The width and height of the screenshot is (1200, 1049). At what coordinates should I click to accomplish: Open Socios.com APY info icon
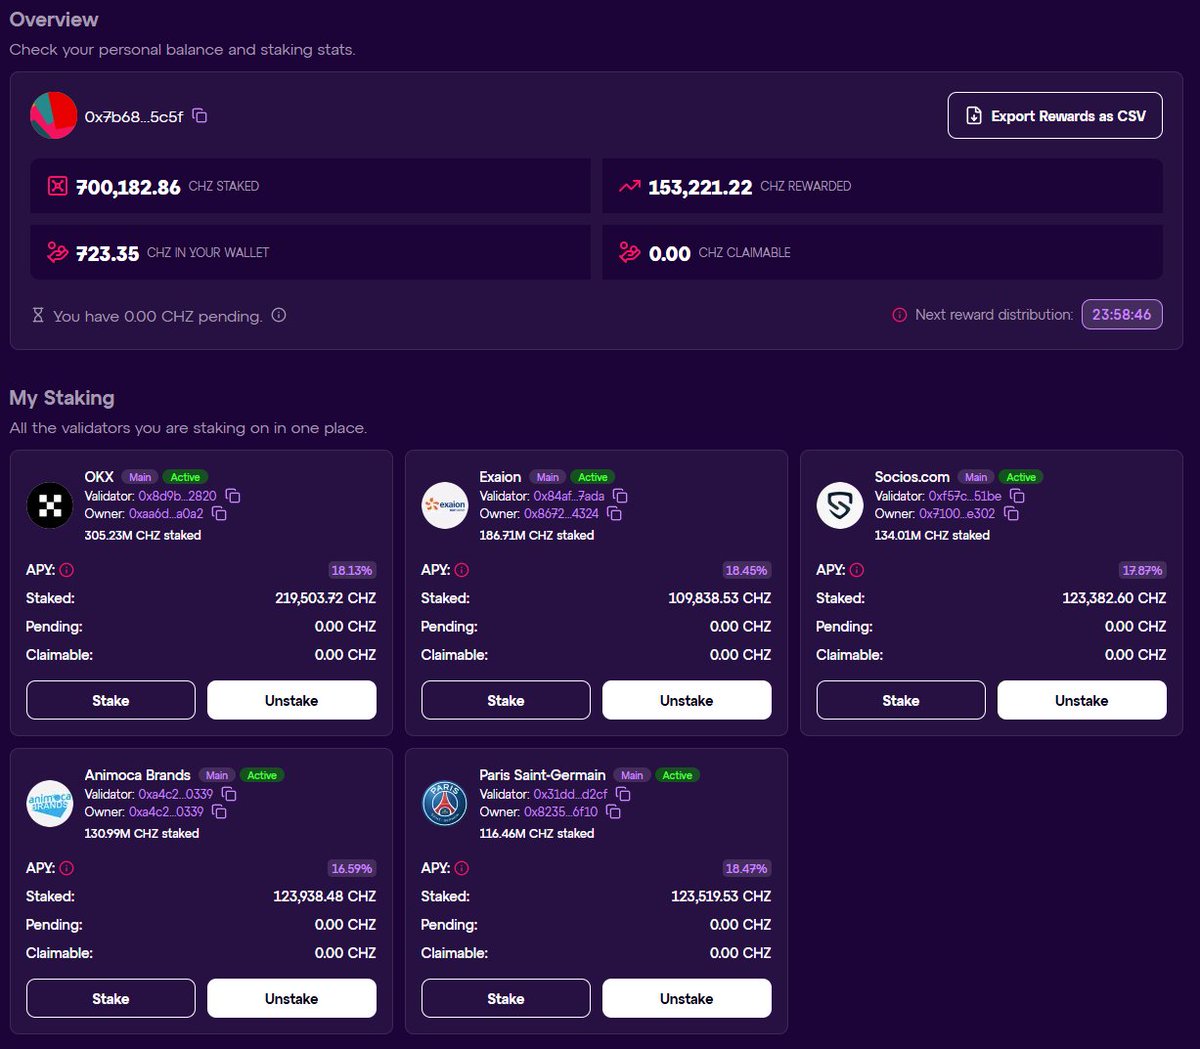tap(857, 570)
